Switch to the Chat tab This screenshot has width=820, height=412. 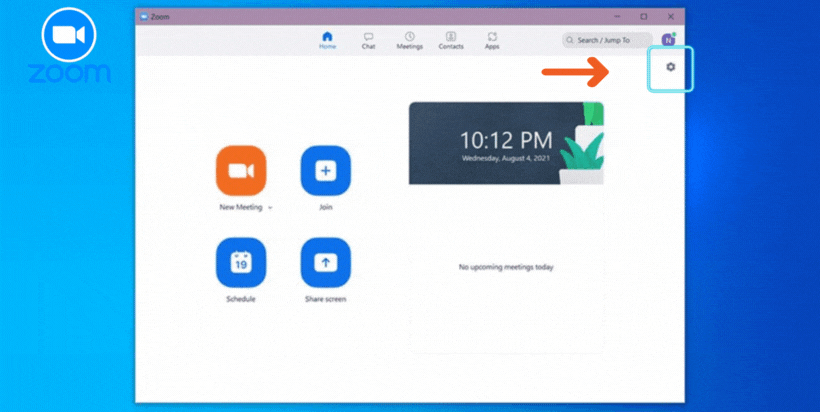368,40
